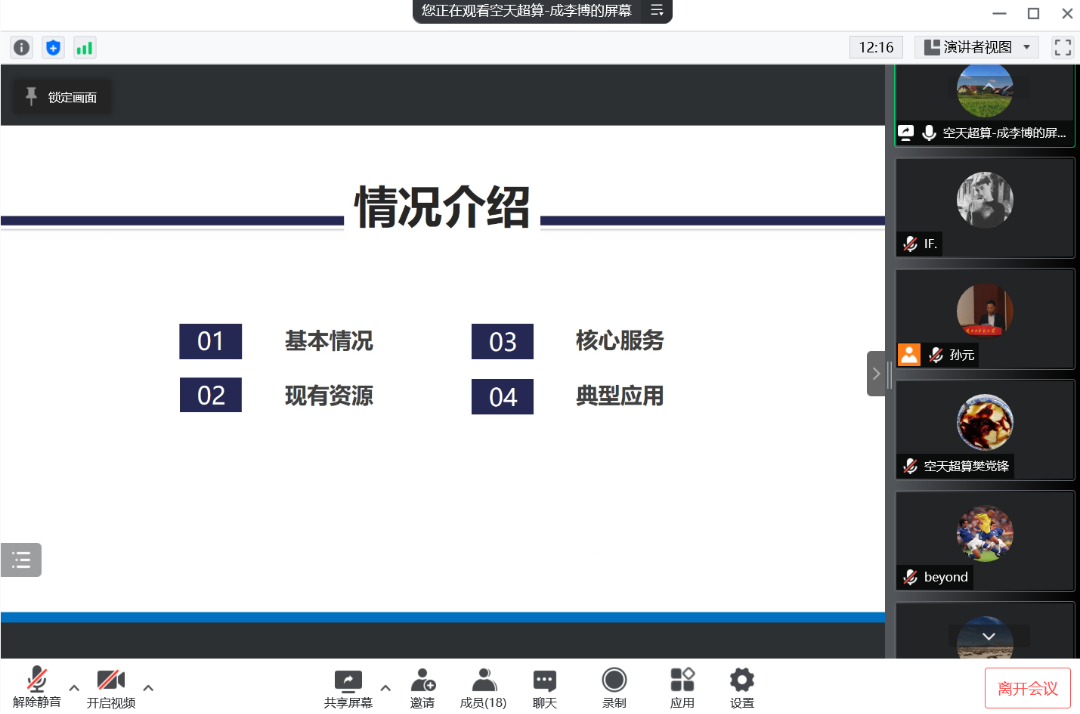Collapse the participant sidebar with the arrow
Viewport: 1080px width, 714px height.
[x=878, y=373]
